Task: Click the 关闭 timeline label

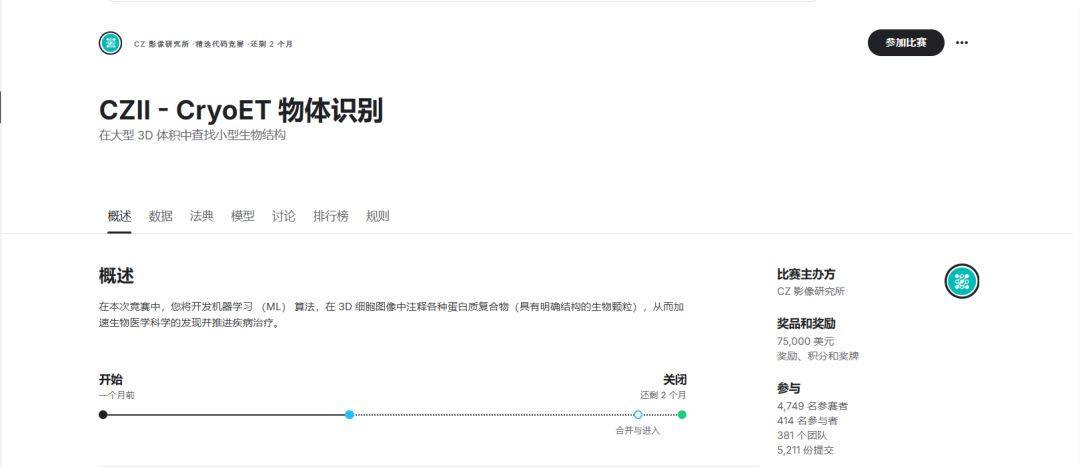Action: click(674, 380)
